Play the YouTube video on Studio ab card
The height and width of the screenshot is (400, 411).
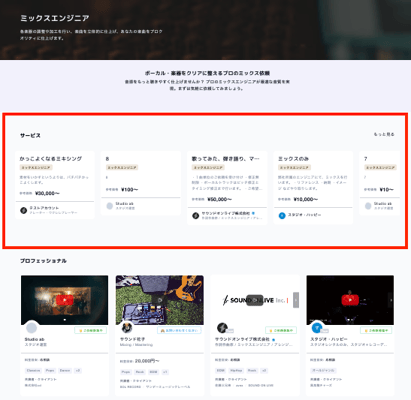click(x=65, y=300)
